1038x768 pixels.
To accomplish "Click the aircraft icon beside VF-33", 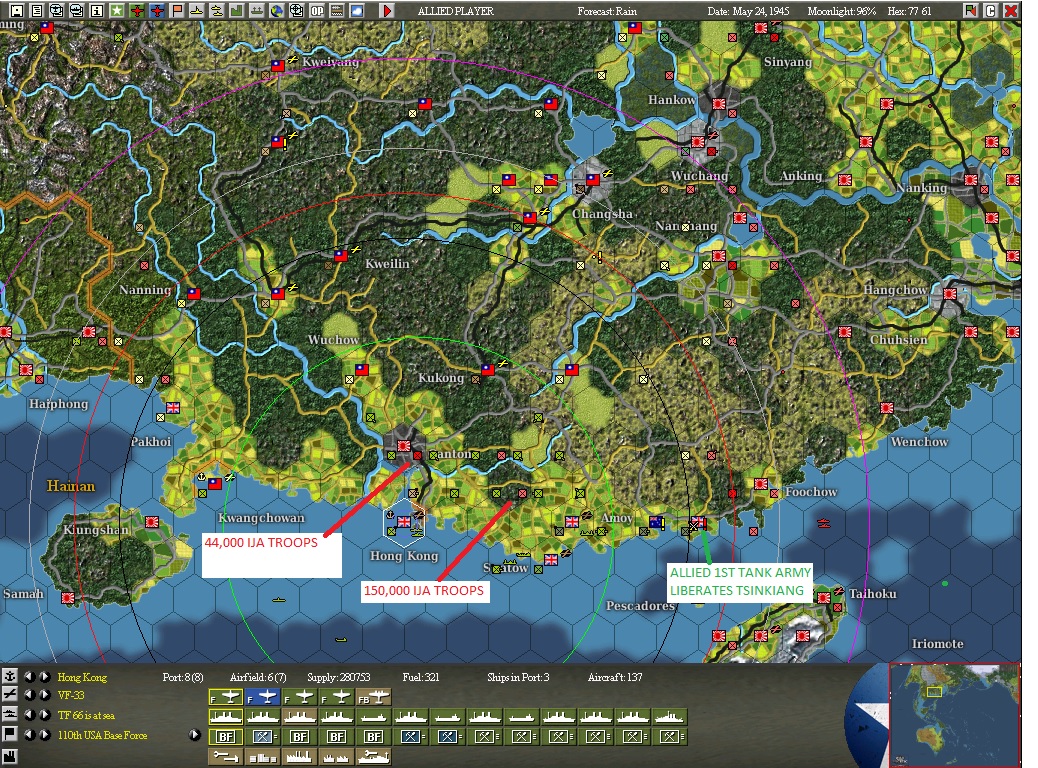I will (9, 695).
